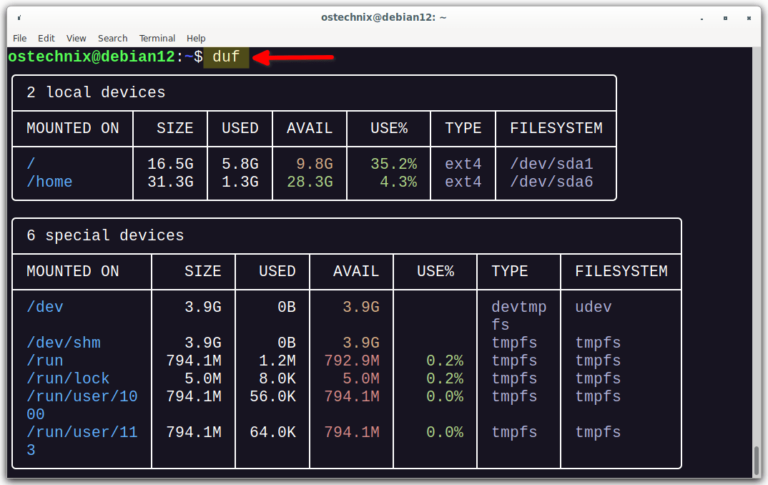Click the /dev/sda6 filesystem entry
This screenshot has height=485, width=768.
[551, 182]
